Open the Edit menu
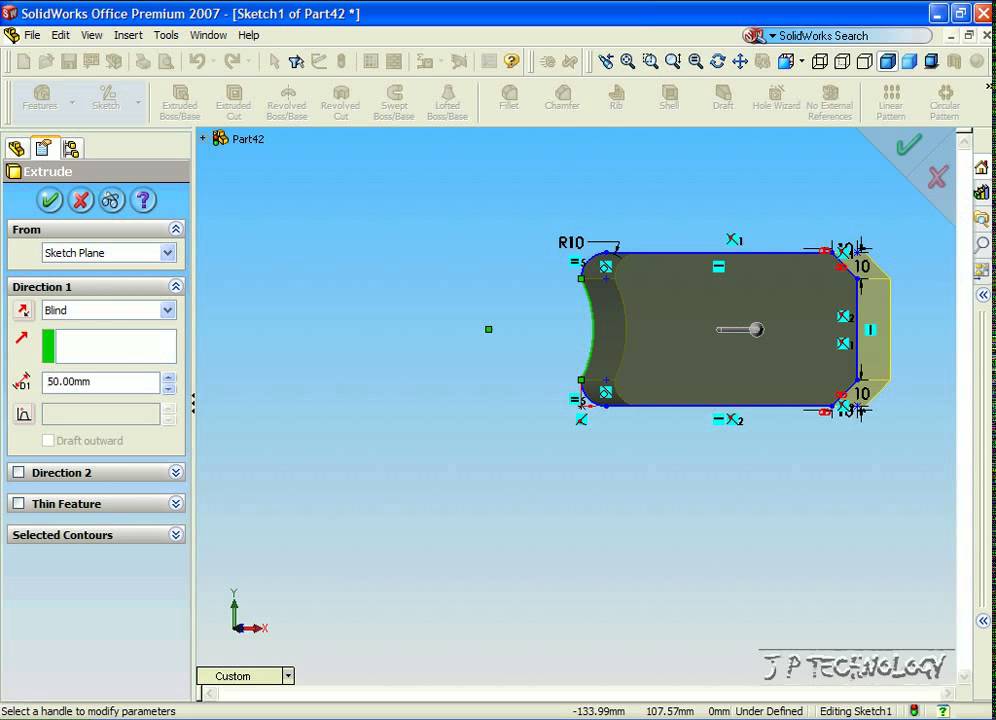 [60, 35]
